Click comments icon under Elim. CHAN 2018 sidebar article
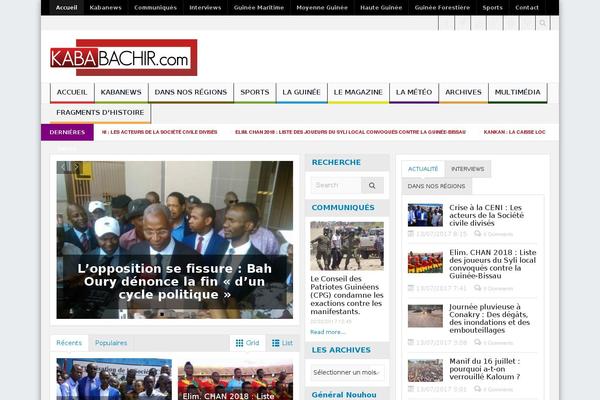 click(478, 288)
